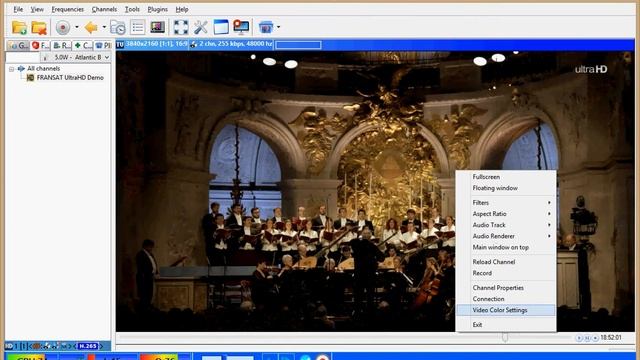Viewport: 640px width, 360px height.
Task: Switch to the F... tab with red shield
Action: [40, 45]
